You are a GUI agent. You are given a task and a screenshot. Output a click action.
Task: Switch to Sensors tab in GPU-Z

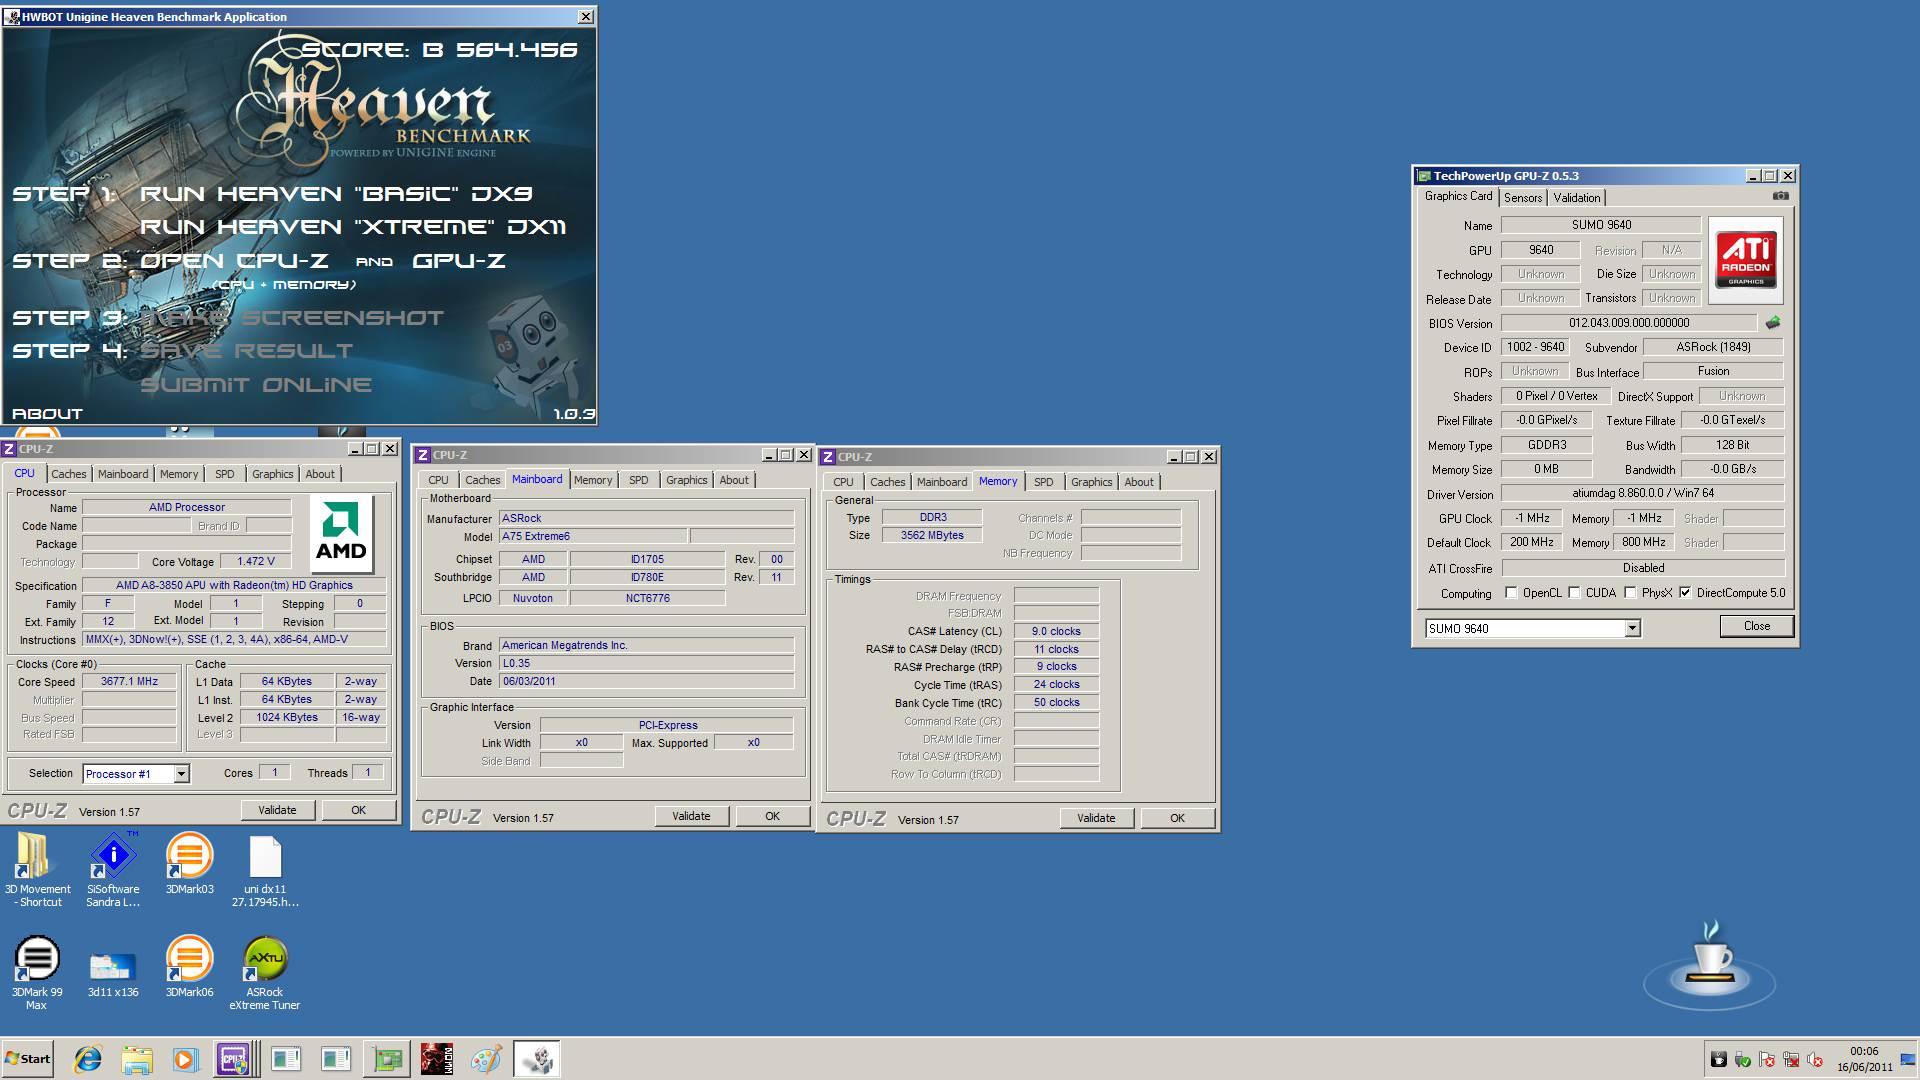pyautogui.click(x=1523, y=198)
